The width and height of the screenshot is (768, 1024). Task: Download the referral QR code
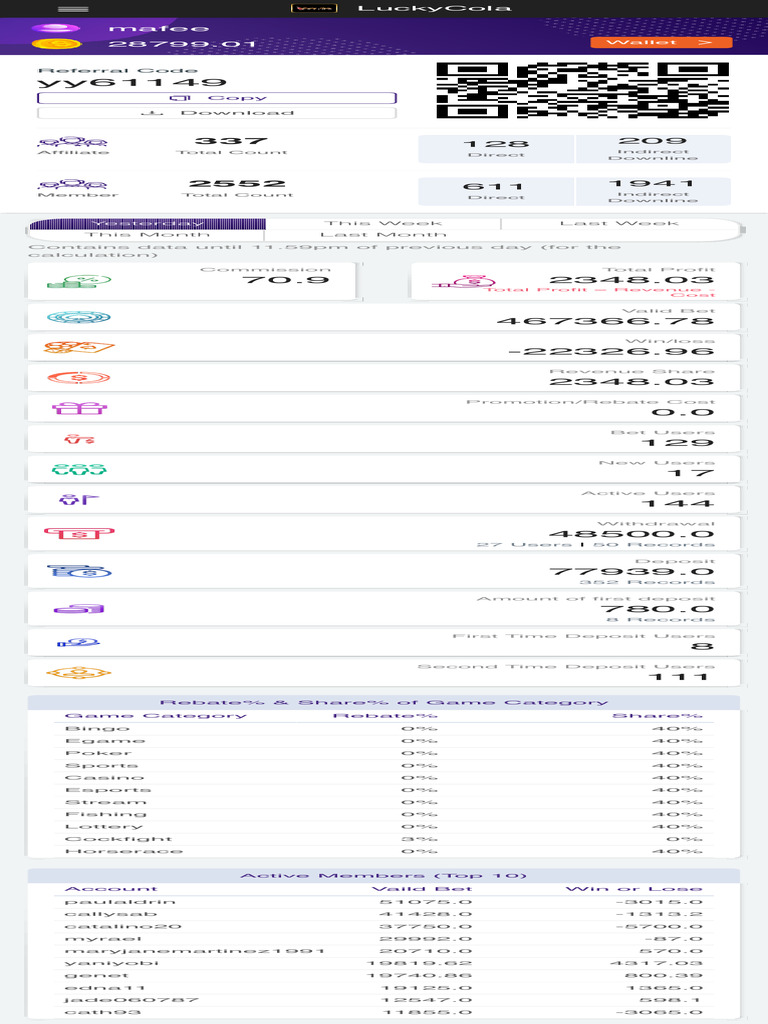coord(217,113)
